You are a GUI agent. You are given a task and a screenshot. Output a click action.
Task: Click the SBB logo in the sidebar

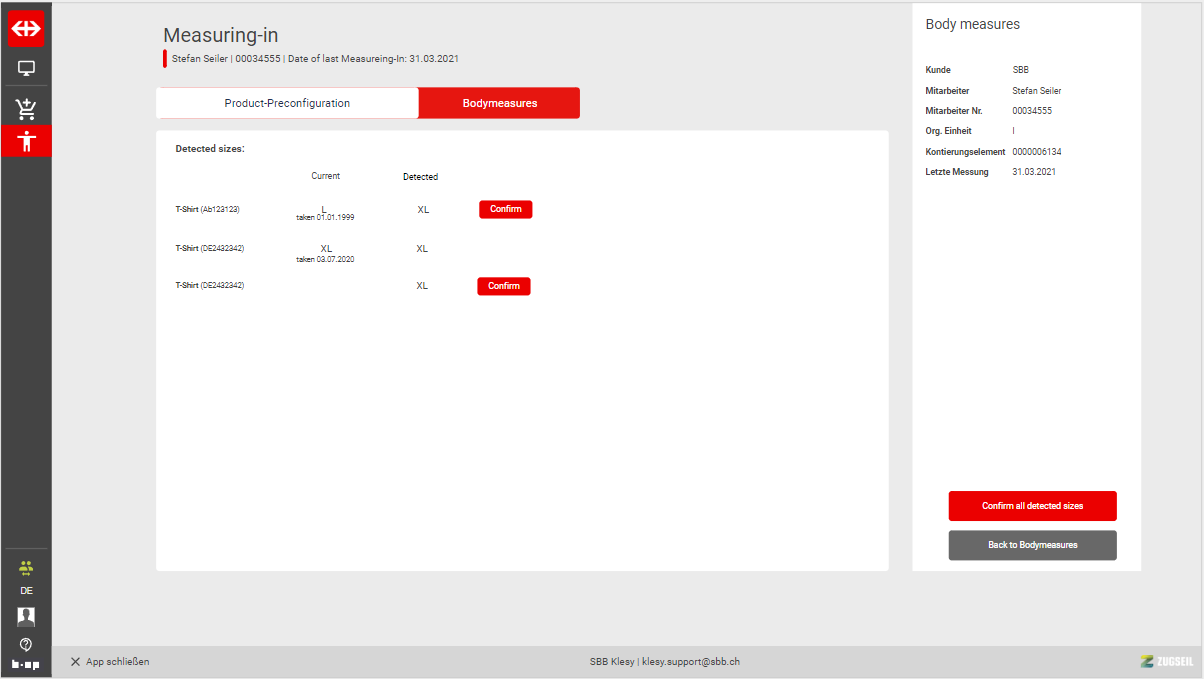coord(26,29)
